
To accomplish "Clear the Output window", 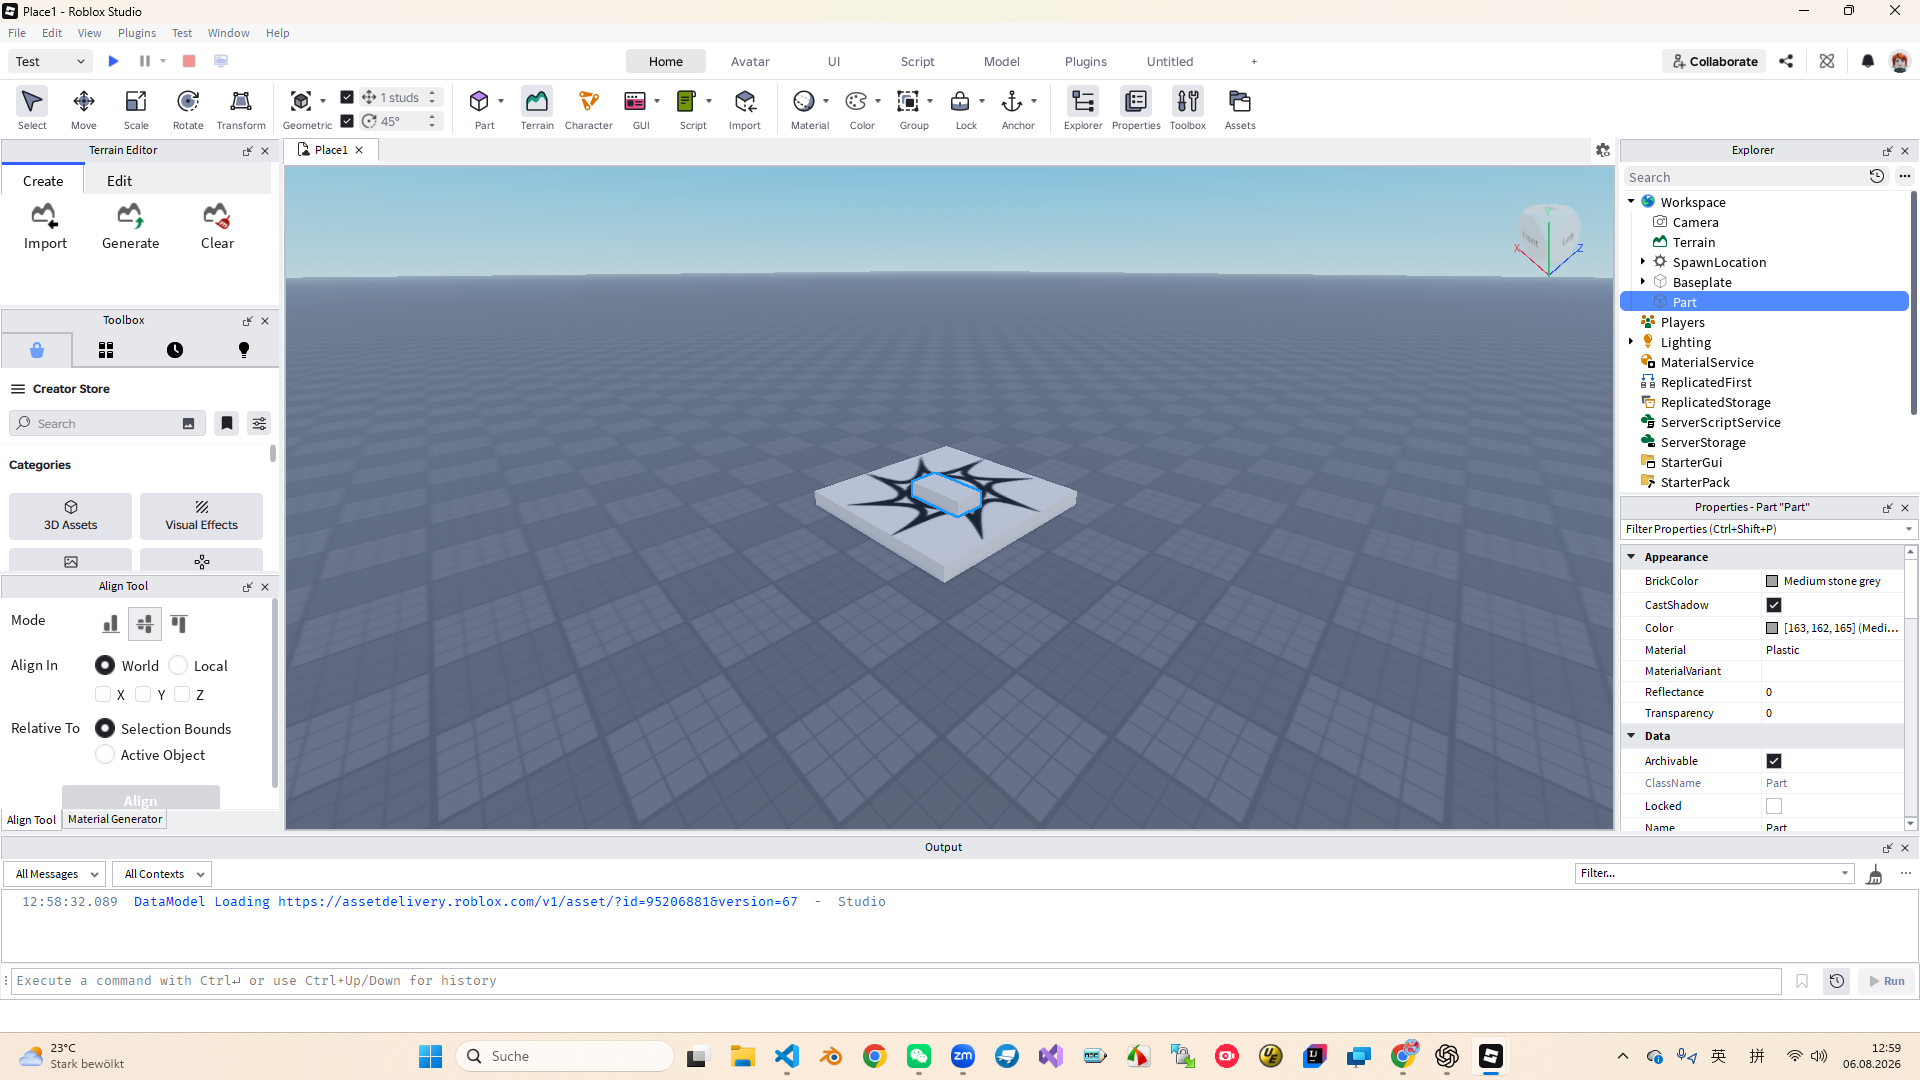I will coord(1875,875).
